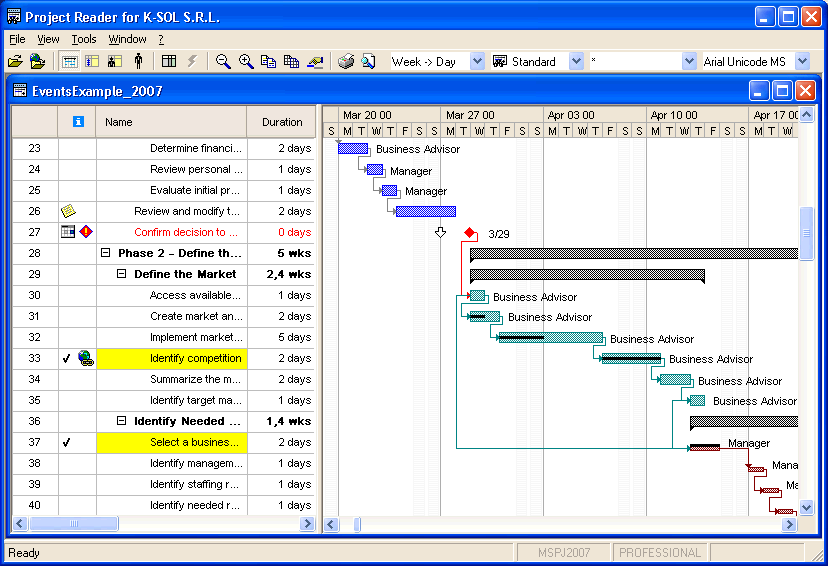Click the Zoom In magnifier icon
The image size is (828, 566).
(246, 62)
